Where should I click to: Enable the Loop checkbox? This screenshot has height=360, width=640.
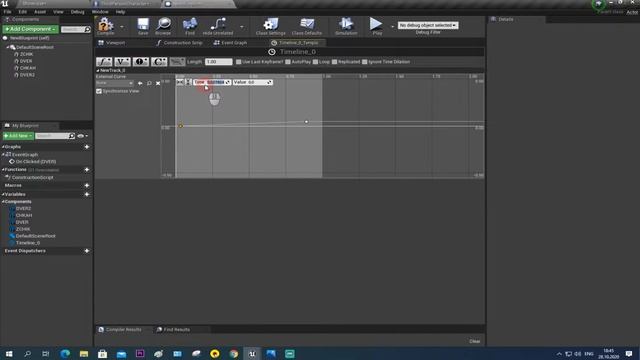tap(315, 62)
